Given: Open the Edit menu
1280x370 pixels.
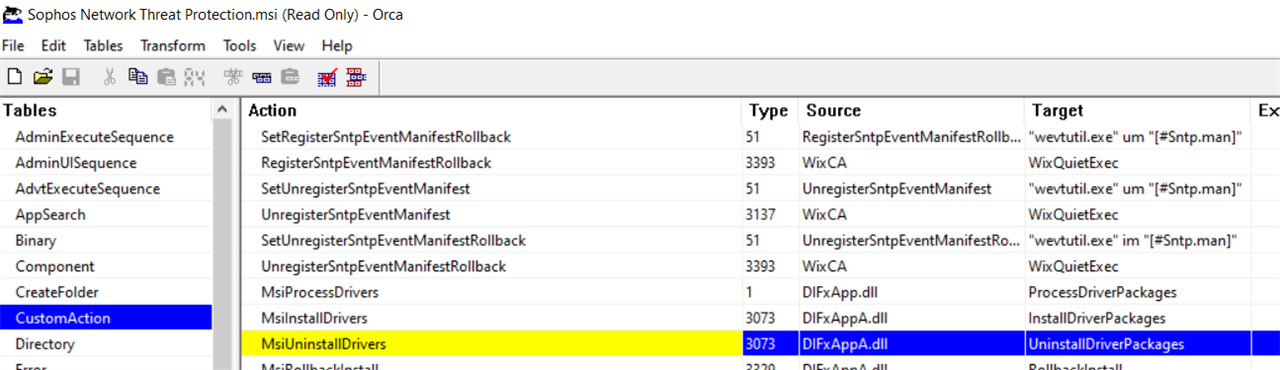Looking at the screenshot, I should point(53,46).
